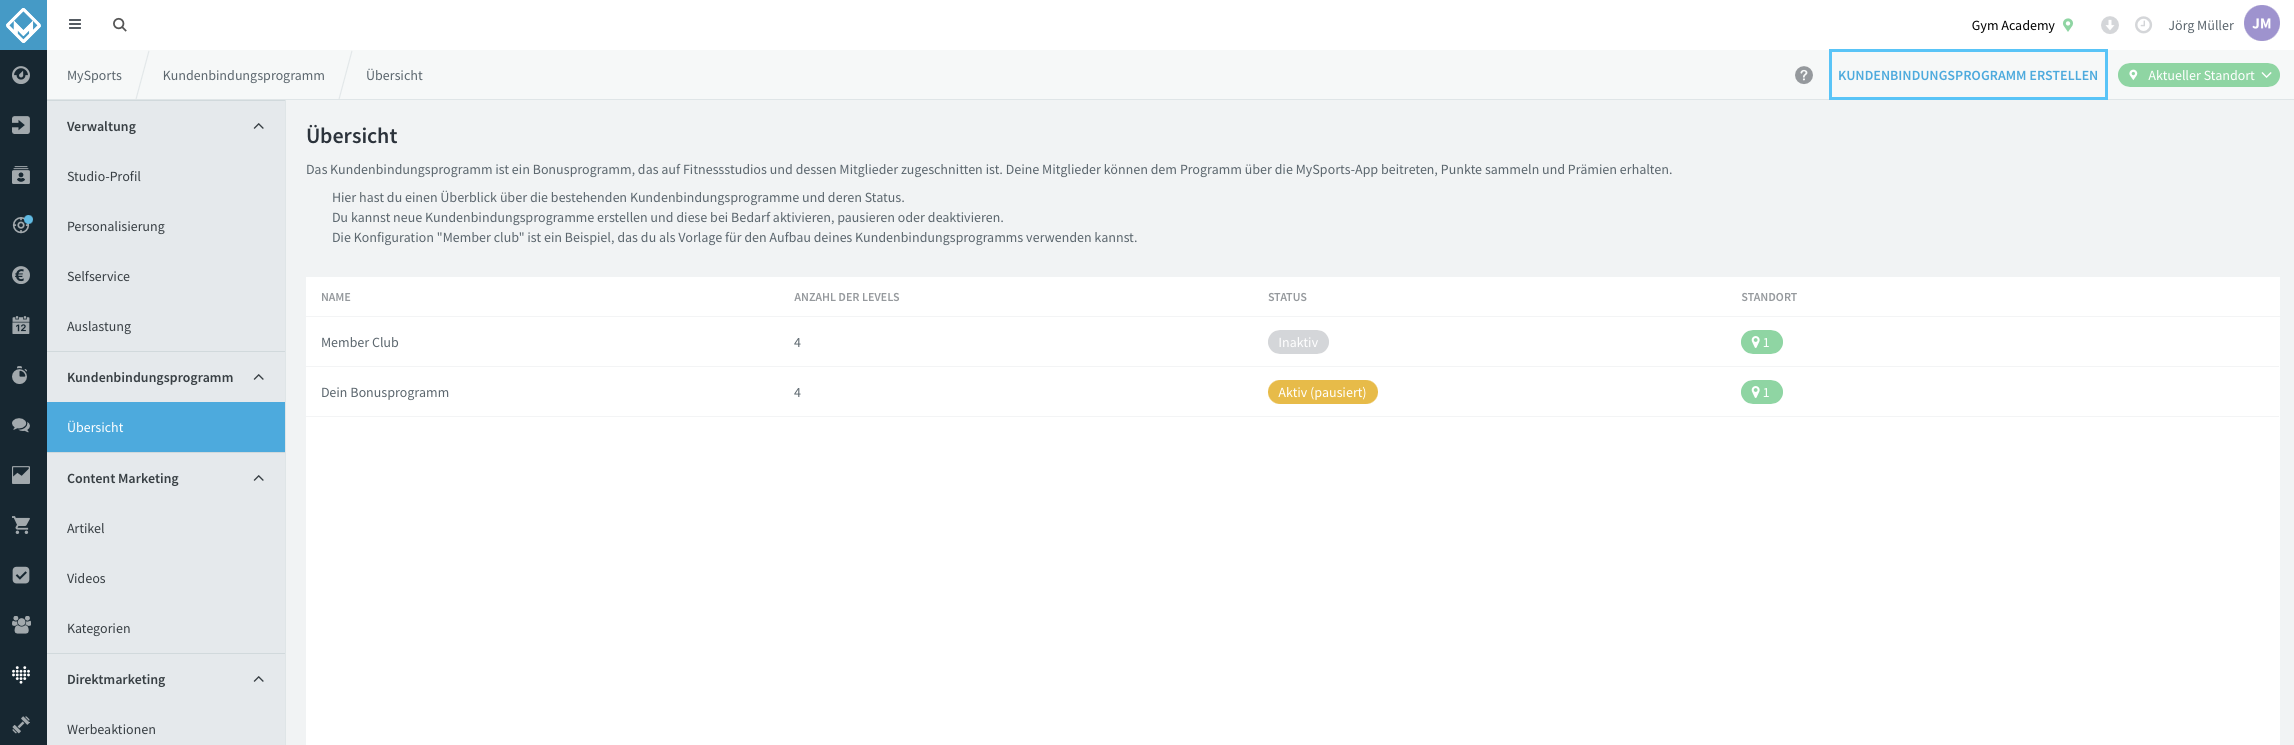Viewport: 2294px width, 745px height.
Task: Open the members group sidebar icon
Action: click(x=21, y=625)
